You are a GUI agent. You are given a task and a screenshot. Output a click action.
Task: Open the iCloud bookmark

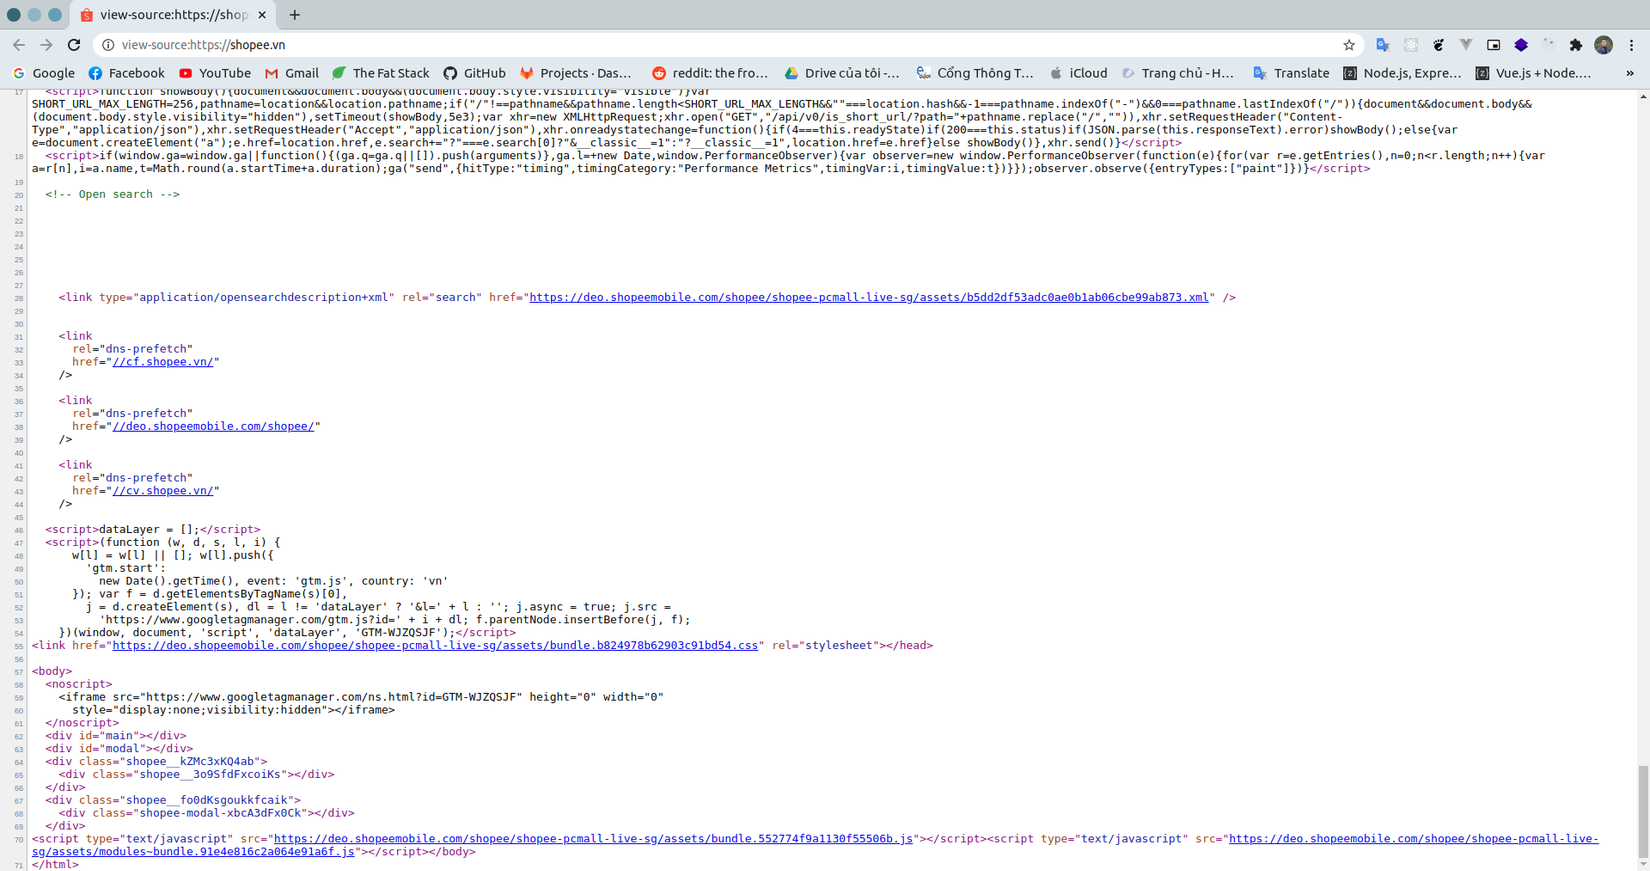click(1078, 73)
